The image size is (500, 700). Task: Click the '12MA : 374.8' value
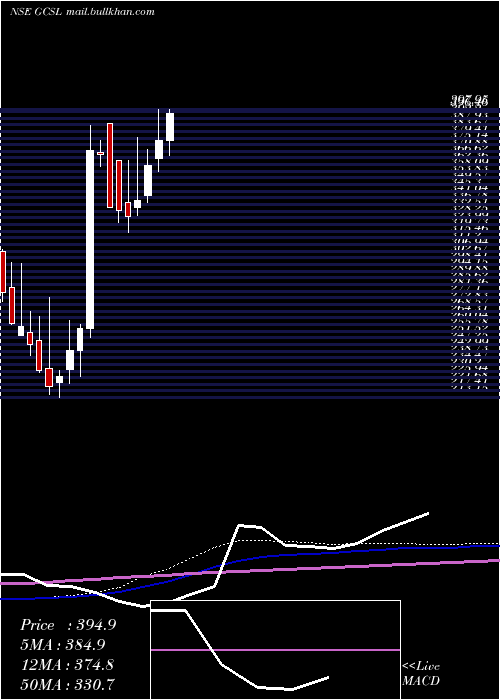click(x=67, y=665)
